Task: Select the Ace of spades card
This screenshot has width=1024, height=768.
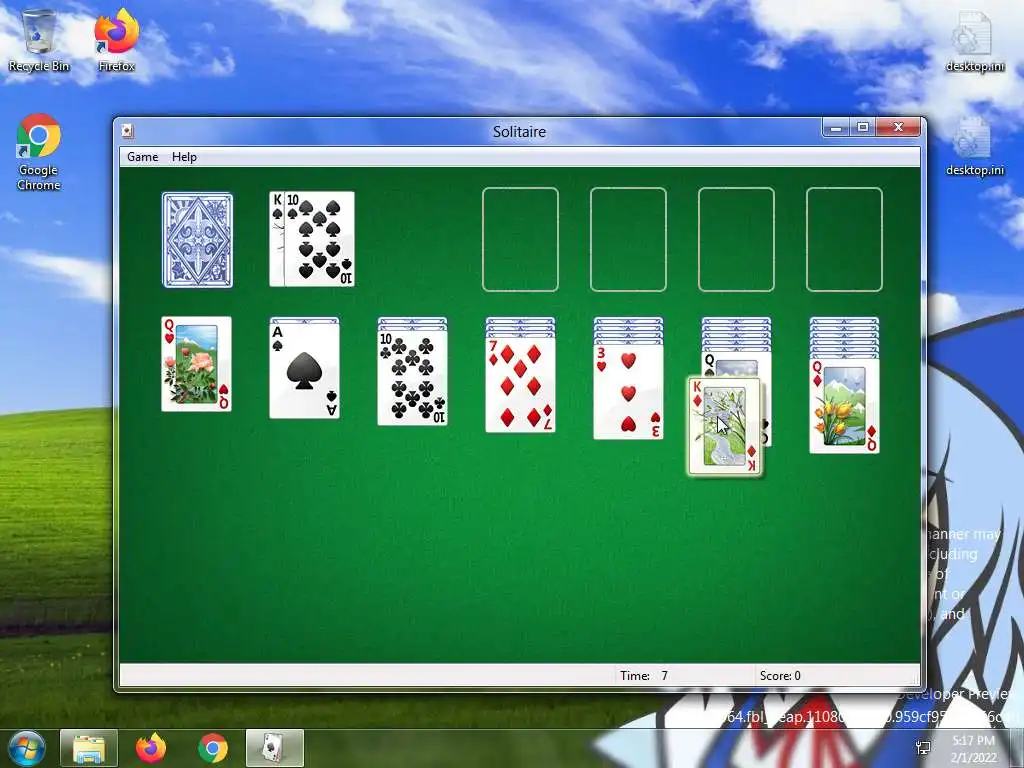Action: (304, 370)
